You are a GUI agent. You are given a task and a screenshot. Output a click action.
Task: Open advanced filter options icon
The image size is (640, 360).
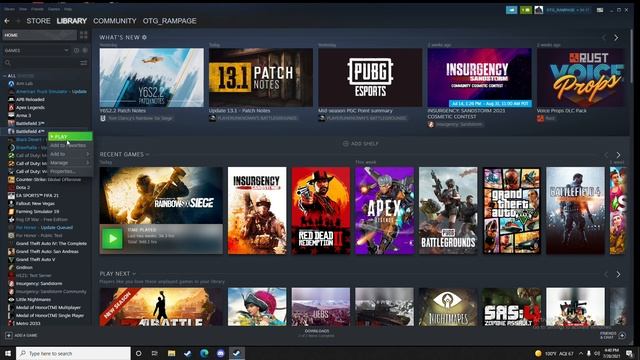point(84,63)
